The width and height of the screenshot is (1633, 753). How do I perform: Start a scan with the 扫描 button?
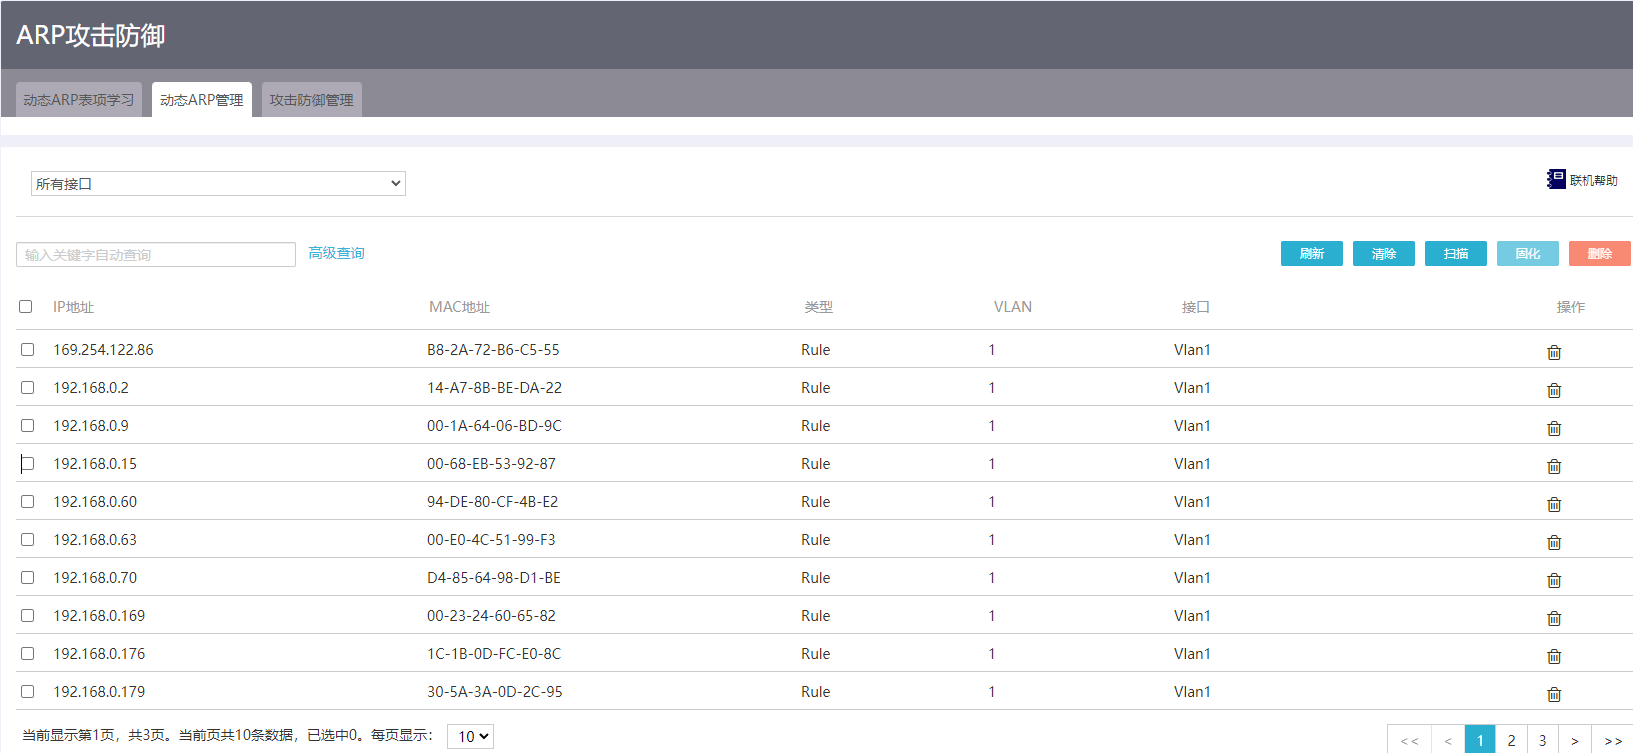click(1456, 254)
